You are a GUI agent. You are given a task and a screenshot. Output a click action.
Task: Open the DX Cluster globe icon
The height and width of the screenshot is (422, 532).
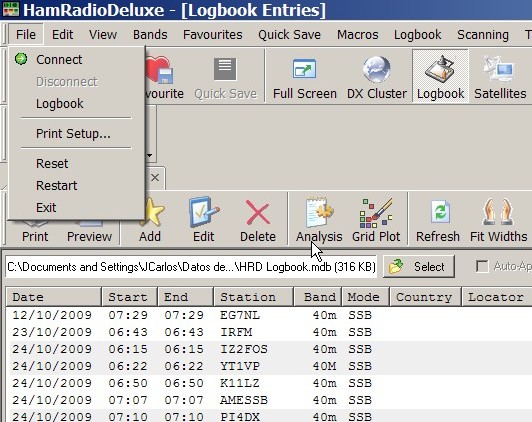[x=376, y=70]
